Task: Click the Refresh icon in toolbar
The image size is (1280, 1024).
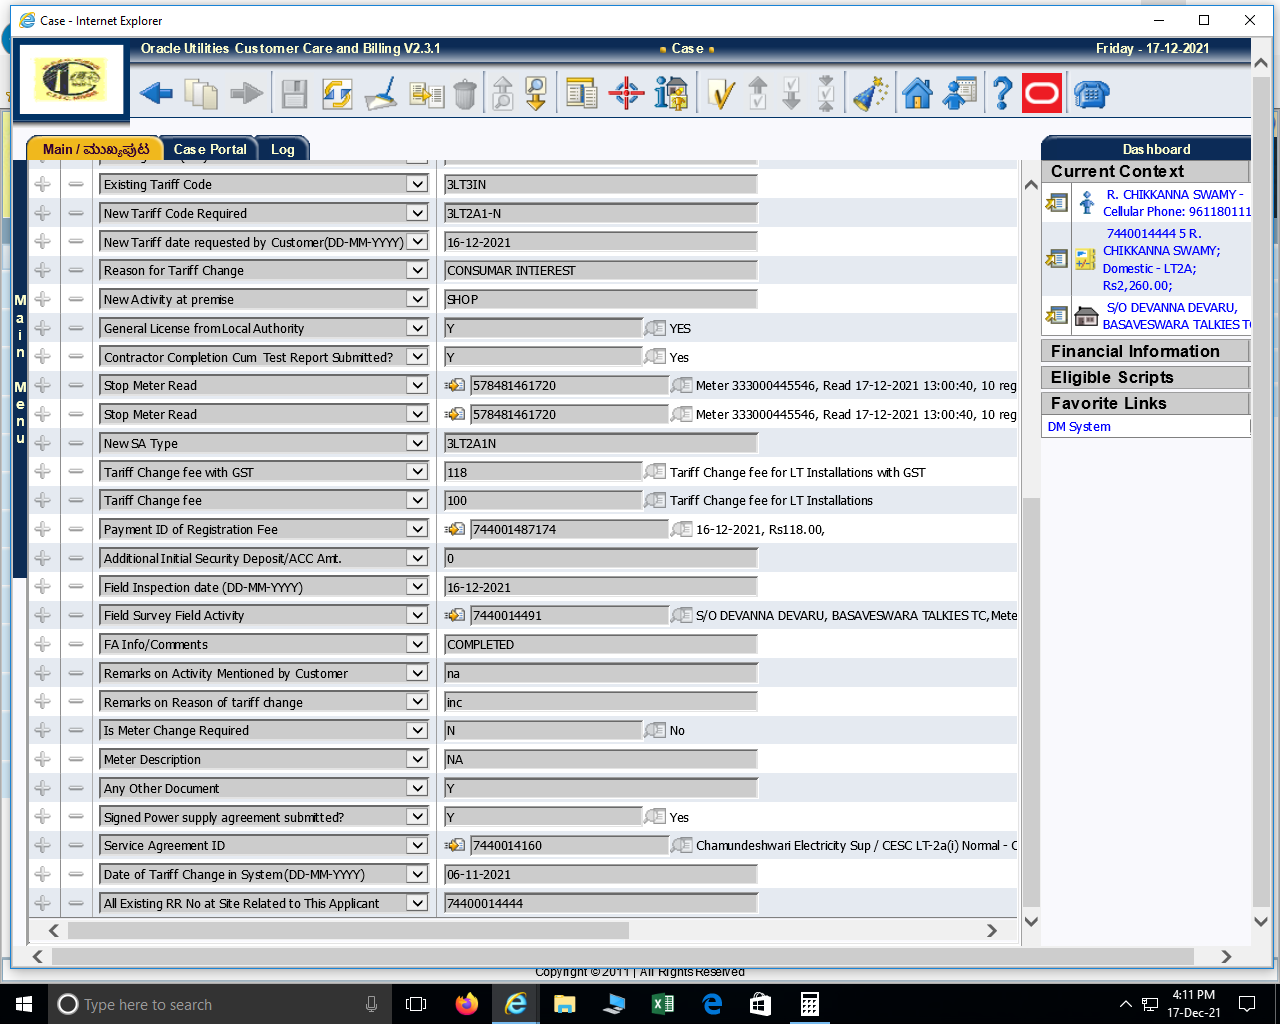Action: coord(337,95)
